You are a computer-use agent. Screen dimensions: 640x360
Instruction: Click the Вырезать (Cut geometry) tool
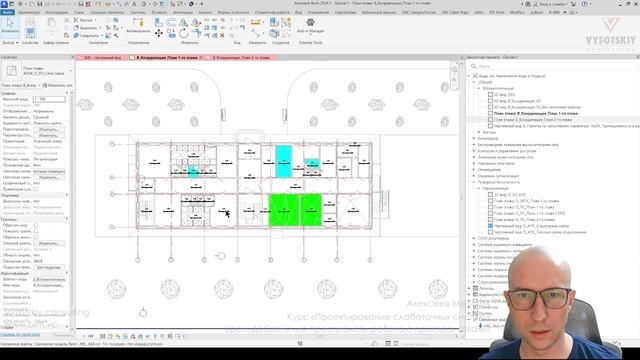pos(87,28)
